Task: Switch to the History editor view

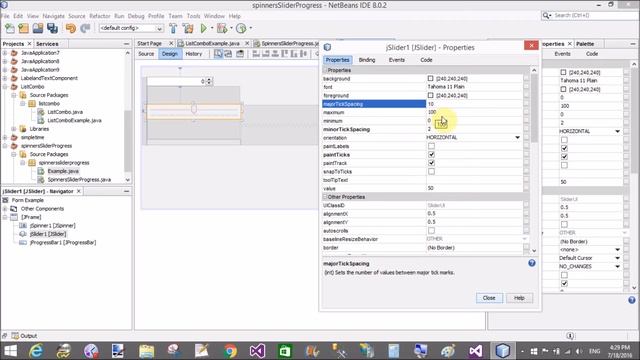Action: (193, 54)
